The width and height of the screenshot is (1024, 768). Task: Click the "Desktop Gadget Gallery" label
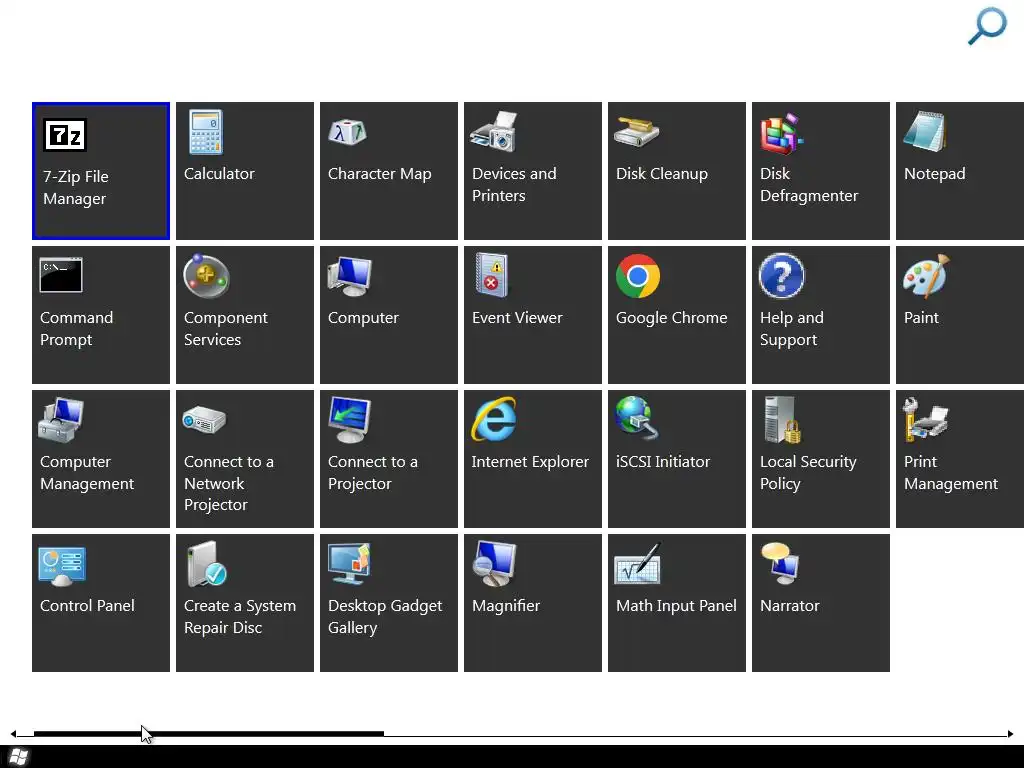(x=385, y=616)
